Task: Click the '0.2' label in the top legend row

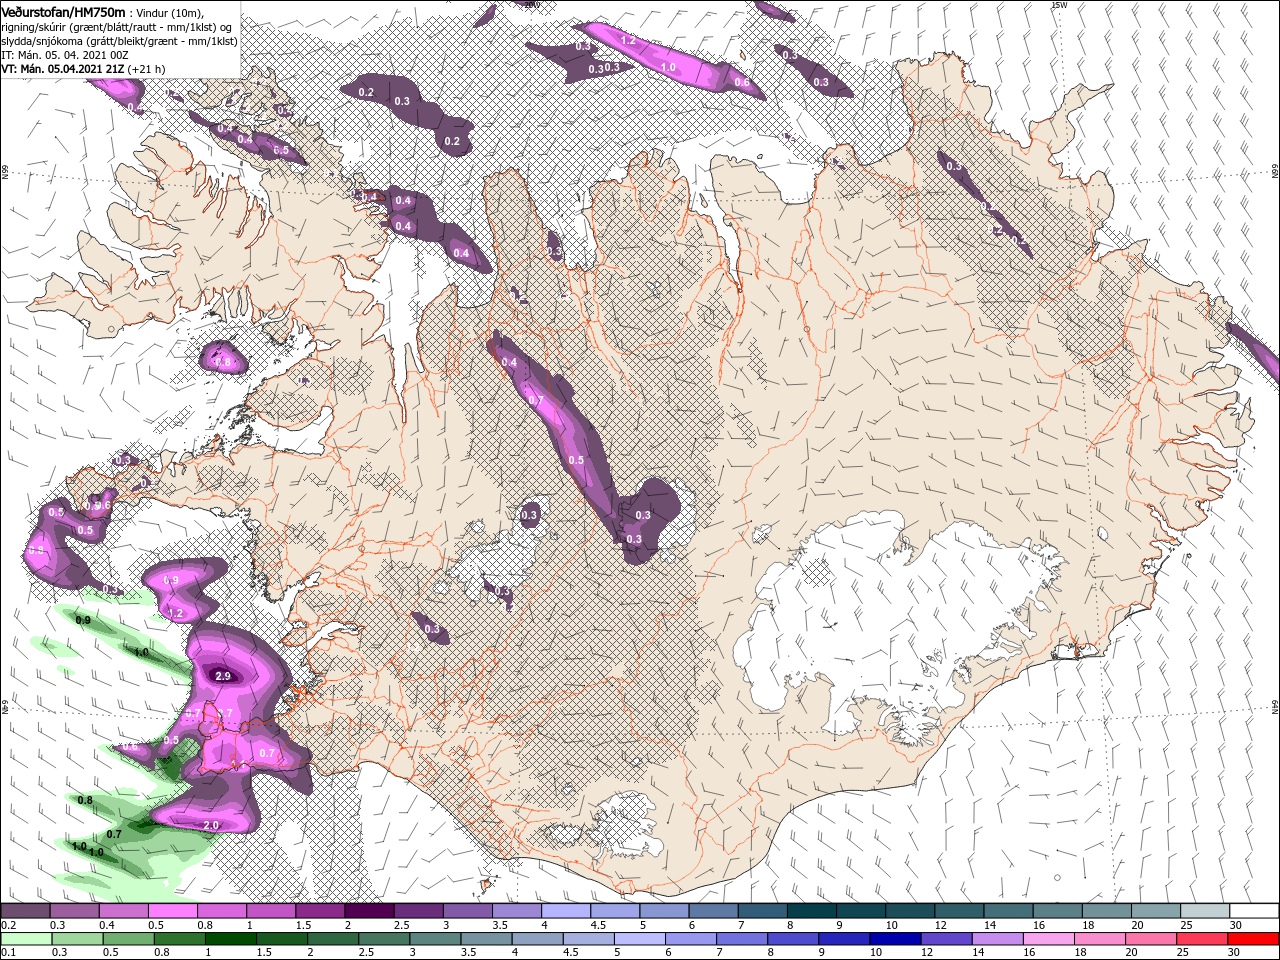Action: click(10, 925)
